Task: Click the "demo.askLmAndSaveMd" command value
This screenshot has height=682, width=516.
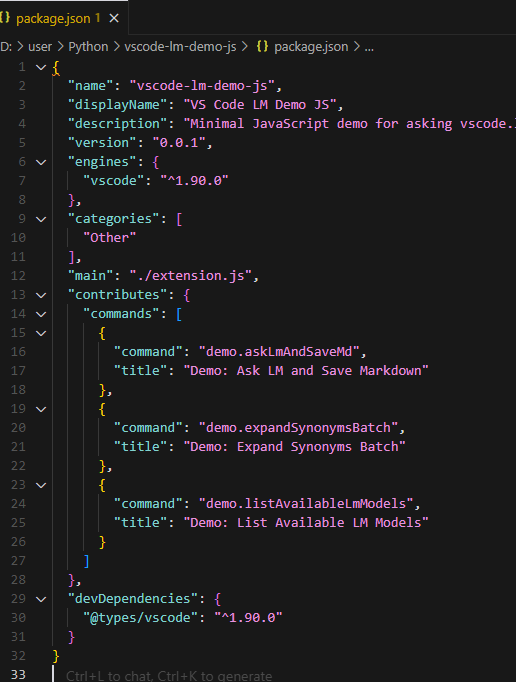Action: tap(279, 351)
